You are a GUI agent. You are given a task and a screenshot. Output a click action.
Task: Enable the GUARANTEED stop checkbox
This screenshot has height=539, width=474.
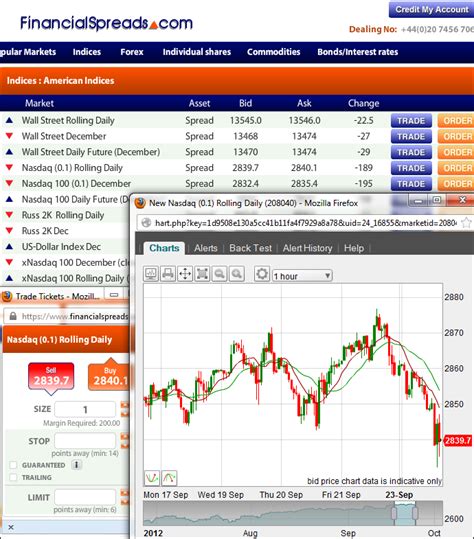point(13,465)
